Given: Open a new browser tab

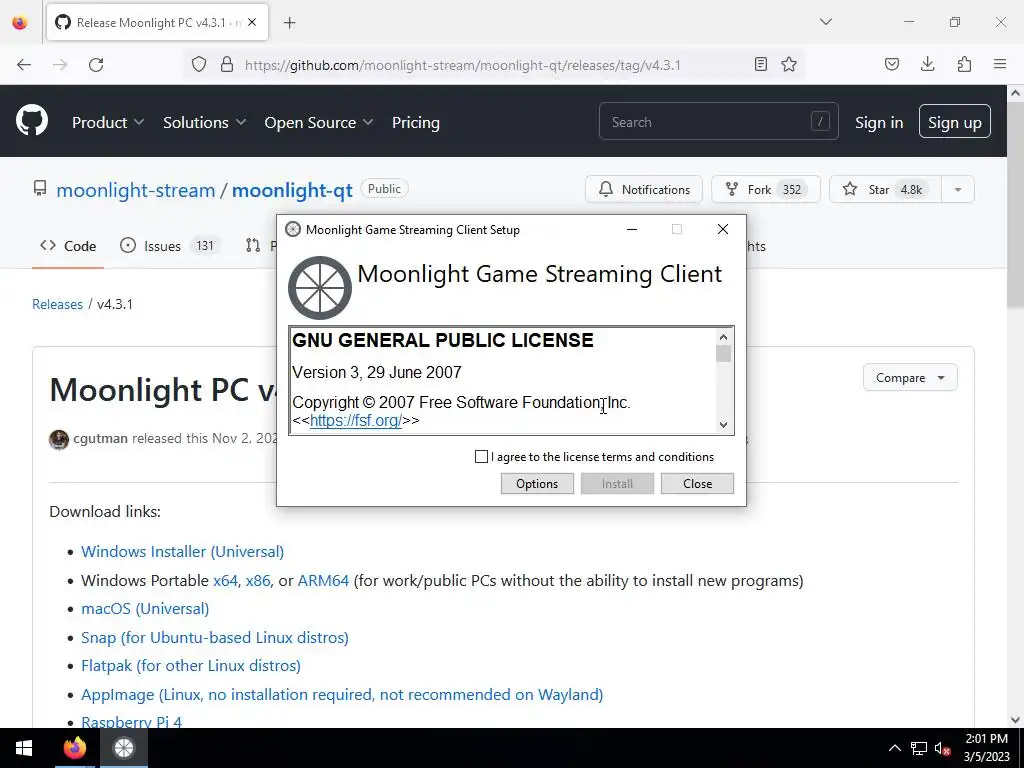Looking at the screenshot, I should pyautogui.click(x=290, y=23).
